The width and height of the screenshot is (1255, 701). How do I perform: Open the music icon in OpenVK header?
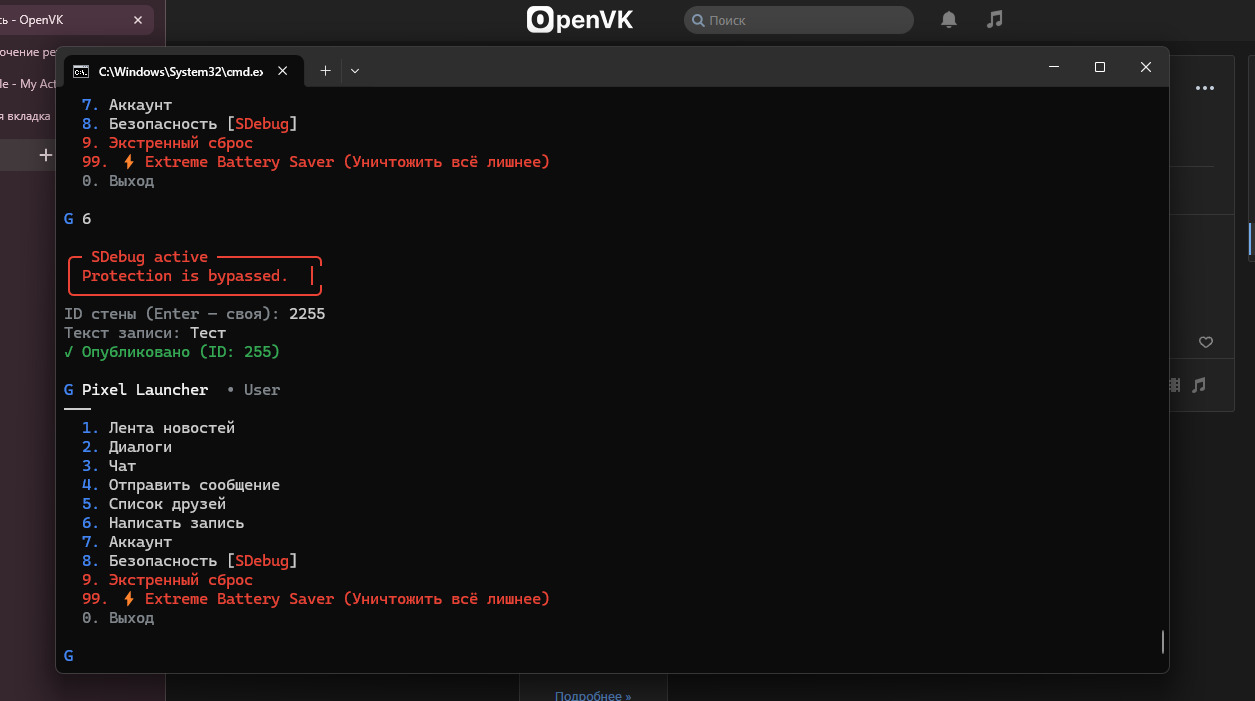(994, 19)
